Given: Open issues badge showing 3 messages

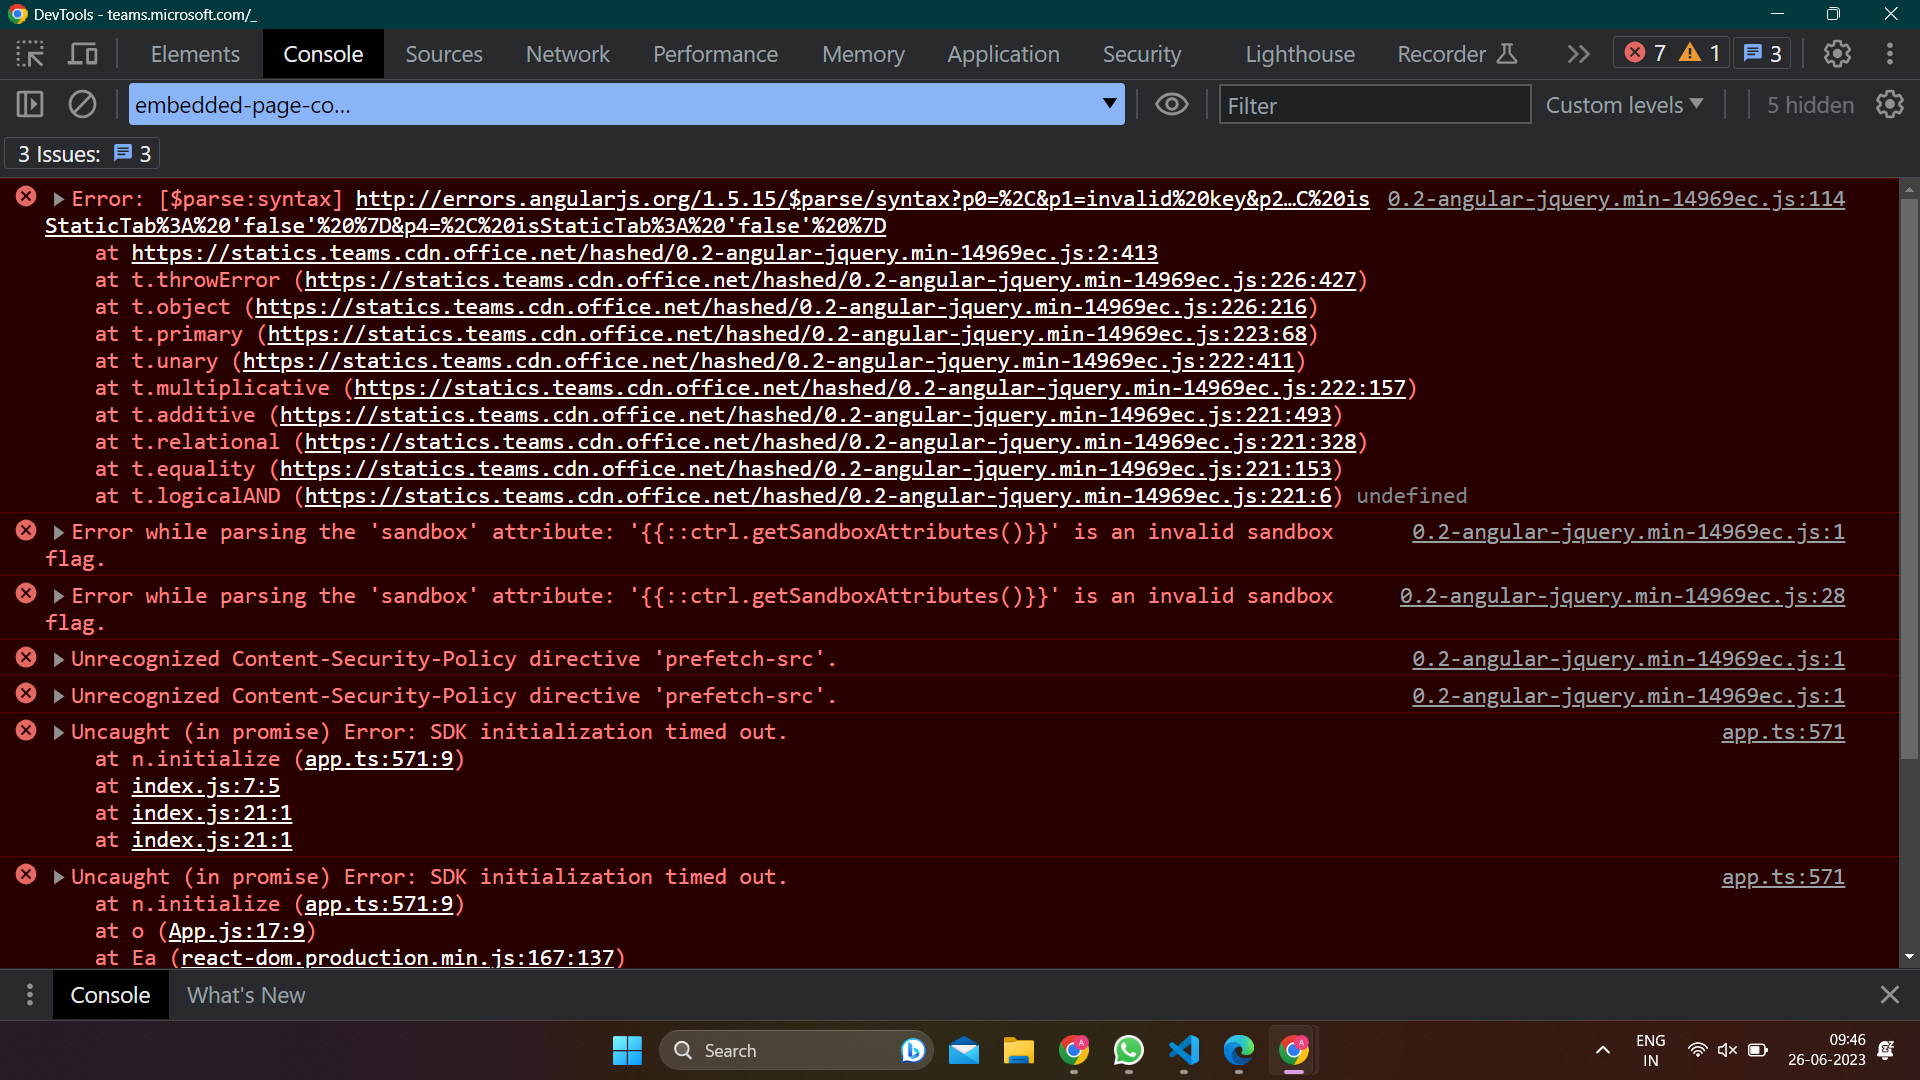Looking at the screenshot, I should tap(1762, 54).
